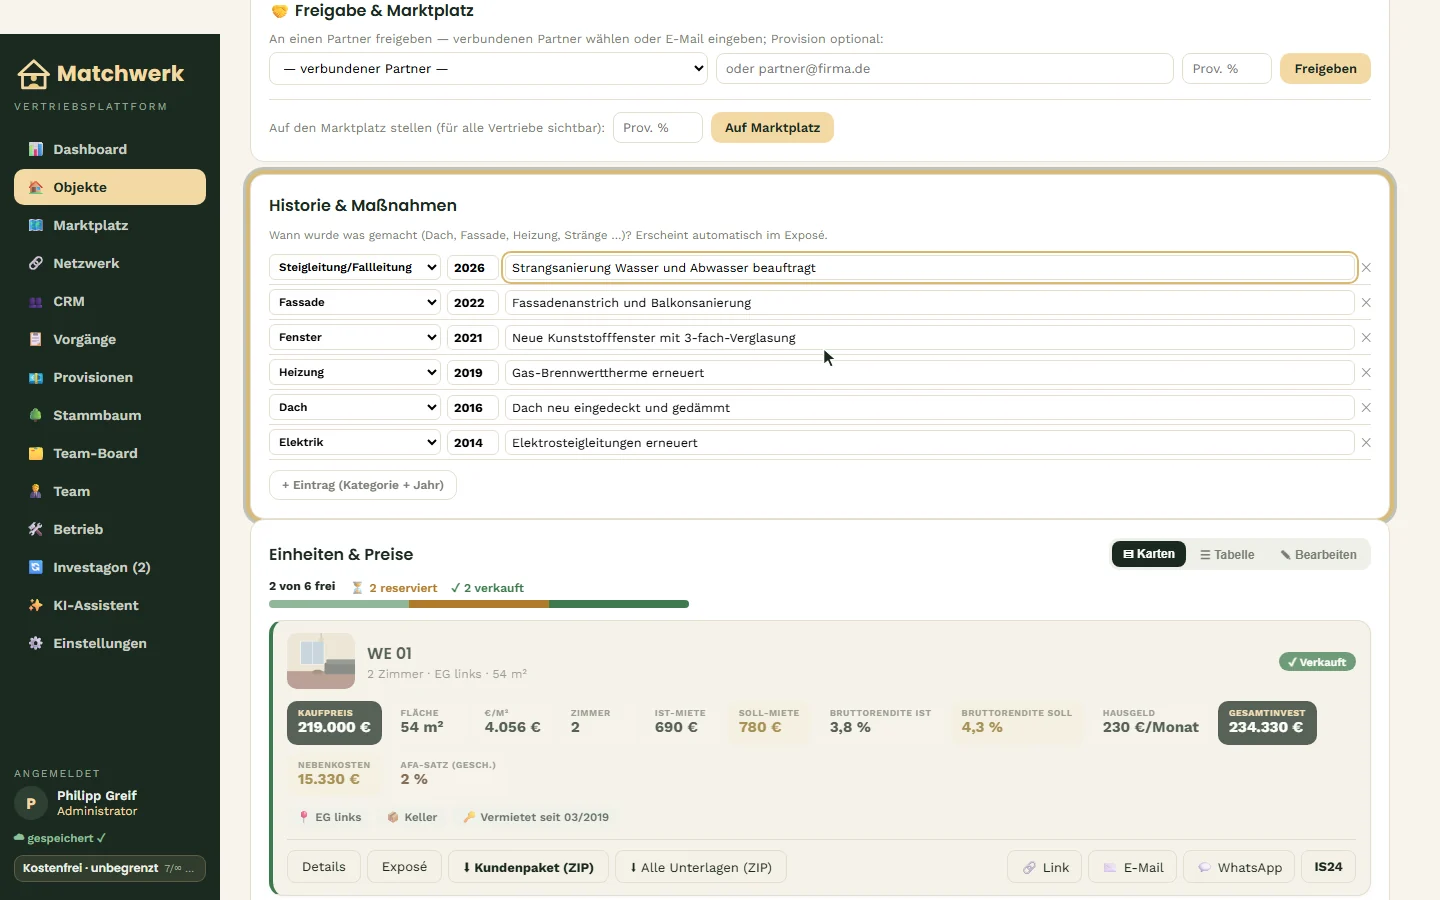
Task: Click the Matchwerk house logo icon
Action: click(33, 74)
